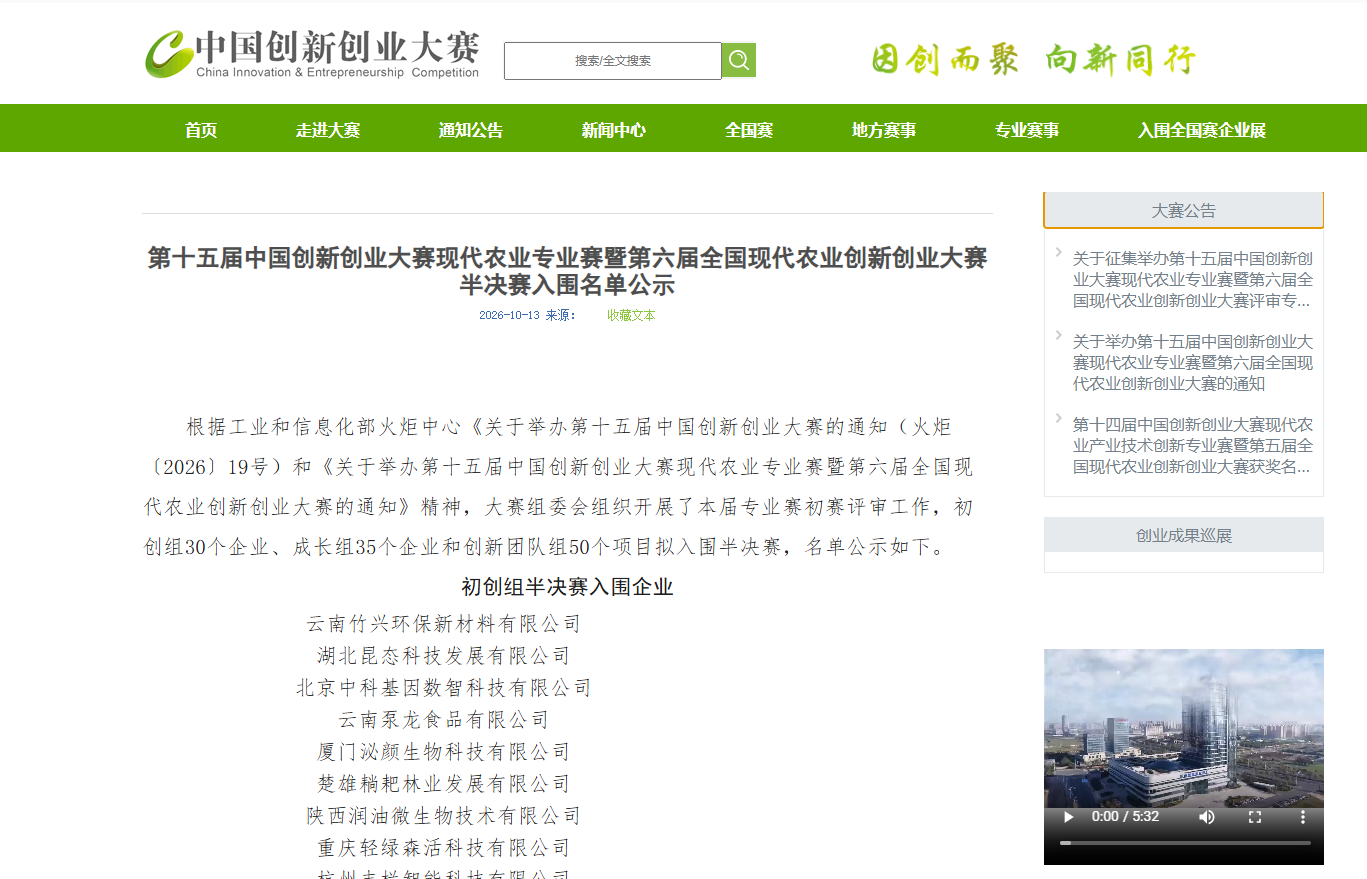Seek along the video progress bar
Image resolution: width=1367 pixels, height=879 pixels.
[x=1185, y=843]
